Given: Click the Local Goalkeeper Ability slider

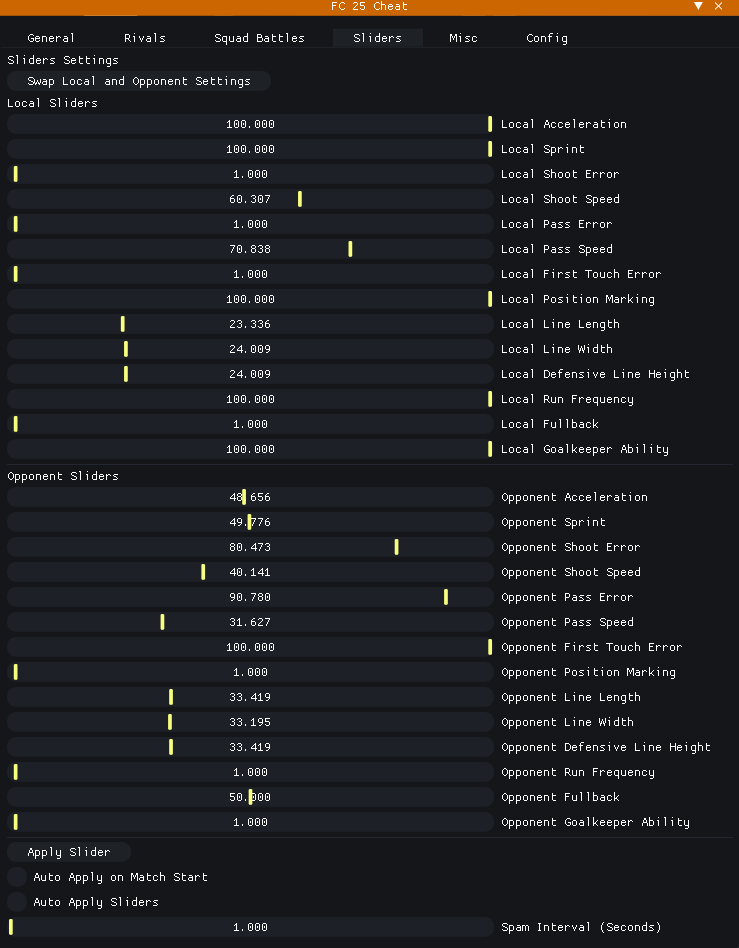Looking at the screenshot, I should pos(250,449).
